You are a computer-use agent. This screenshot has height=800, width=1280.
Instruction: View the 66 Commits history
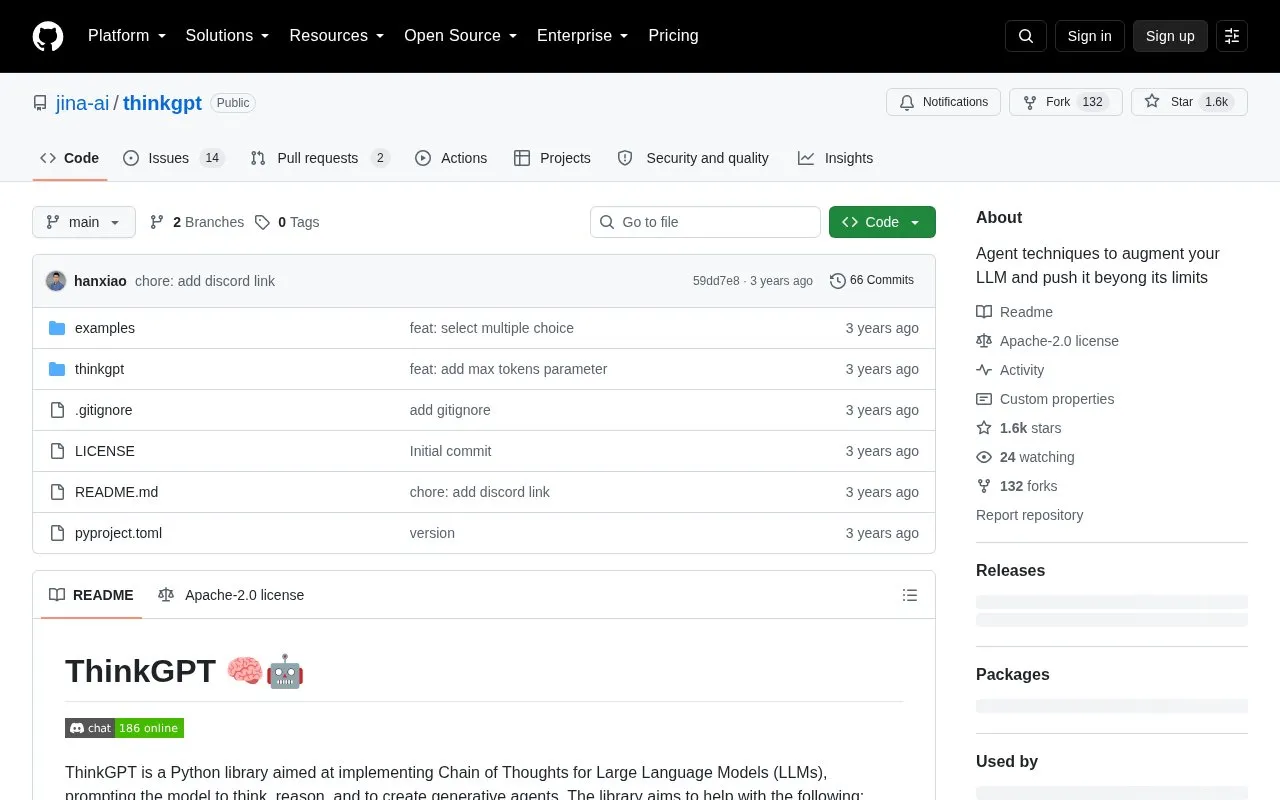(872, 281)
